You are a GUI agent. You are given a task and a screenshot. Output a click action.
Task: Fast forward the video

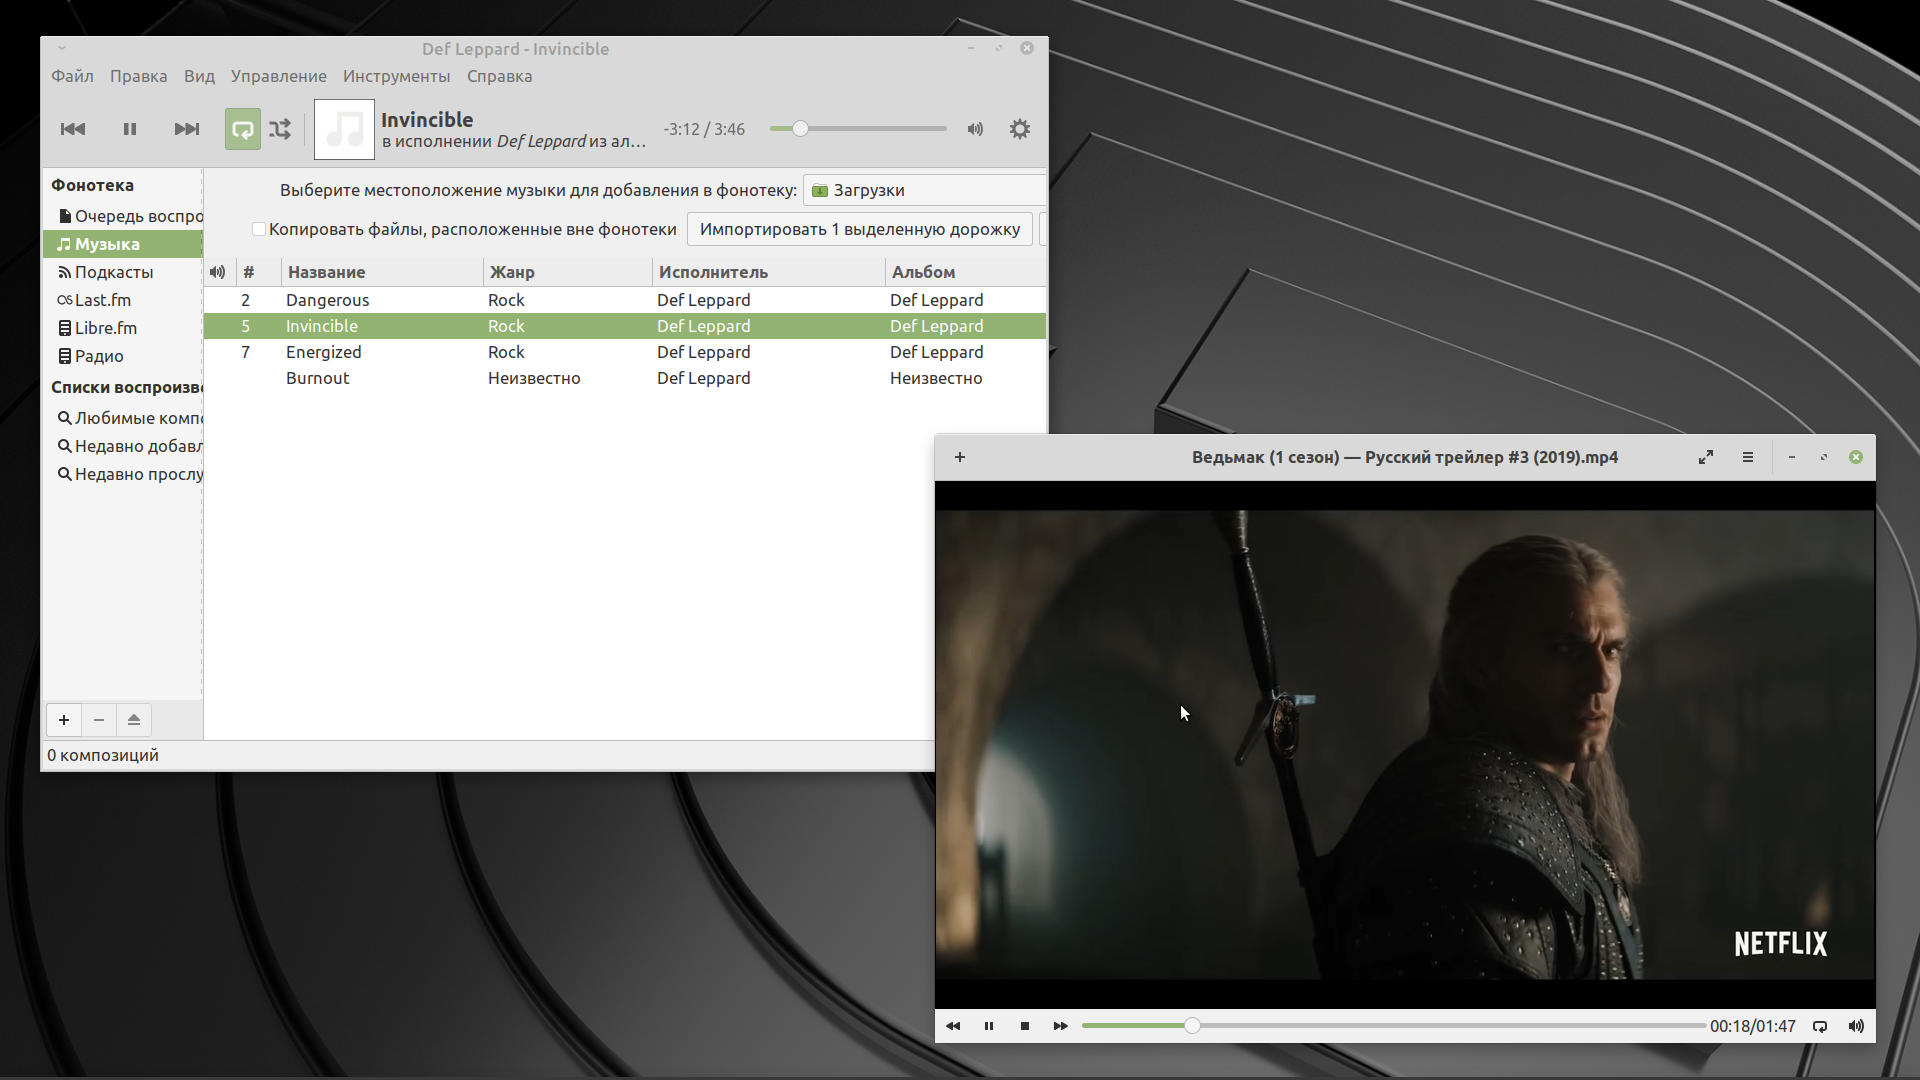[x=1061, y=1026]
